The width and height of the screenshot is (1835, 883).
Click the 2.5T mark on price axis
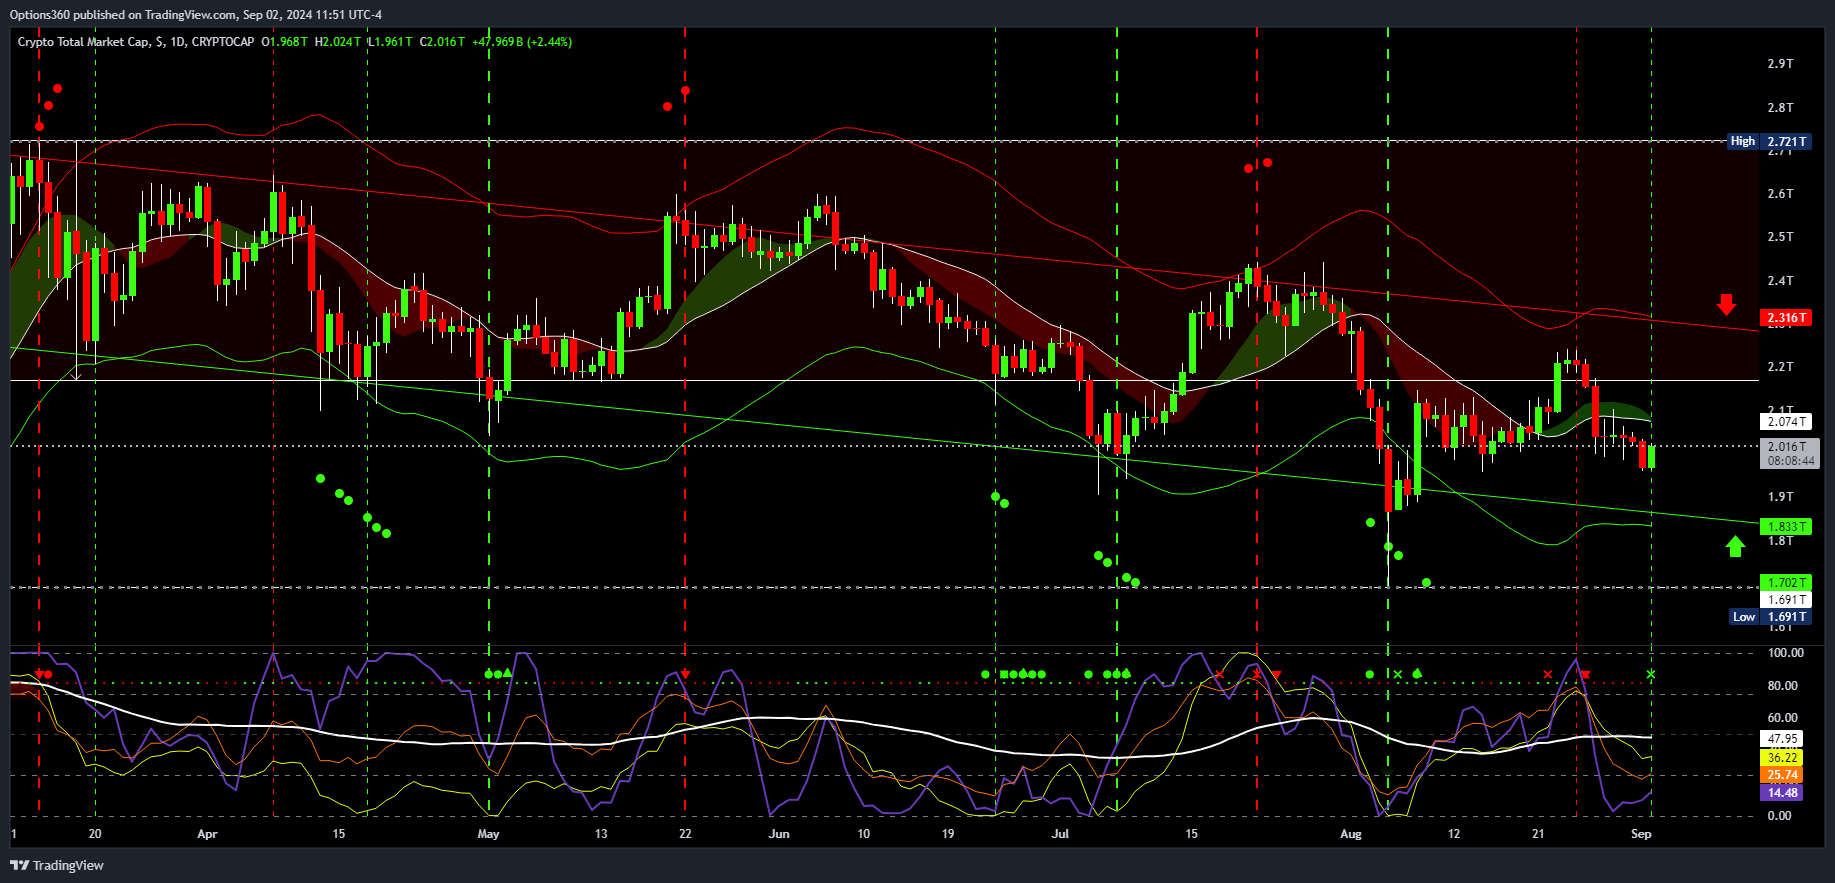click(1780, 237)
